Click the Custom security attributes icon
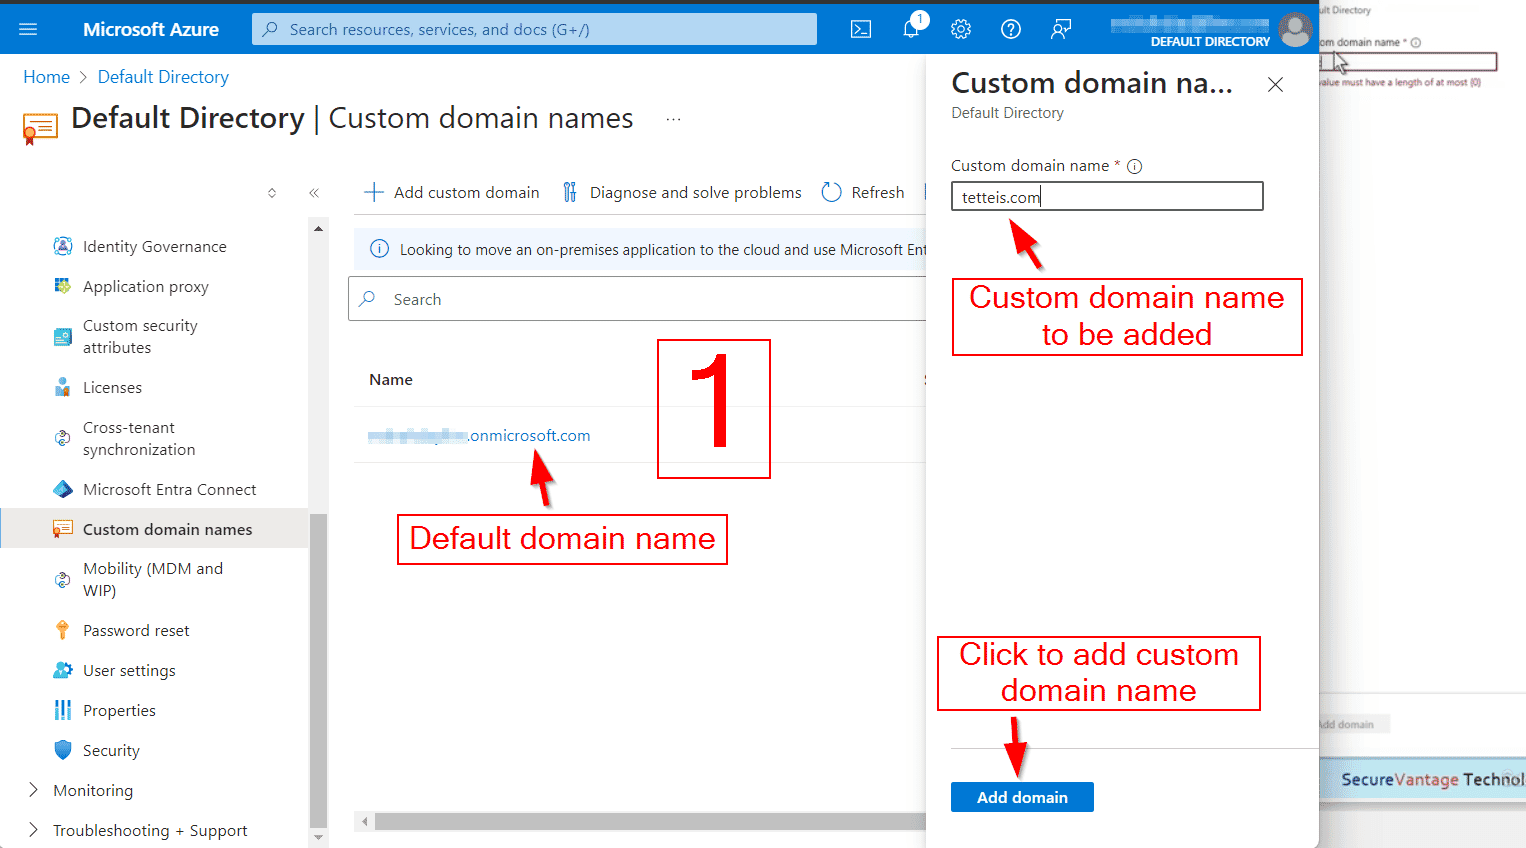 pyautogui.click(x=63, y=337)
